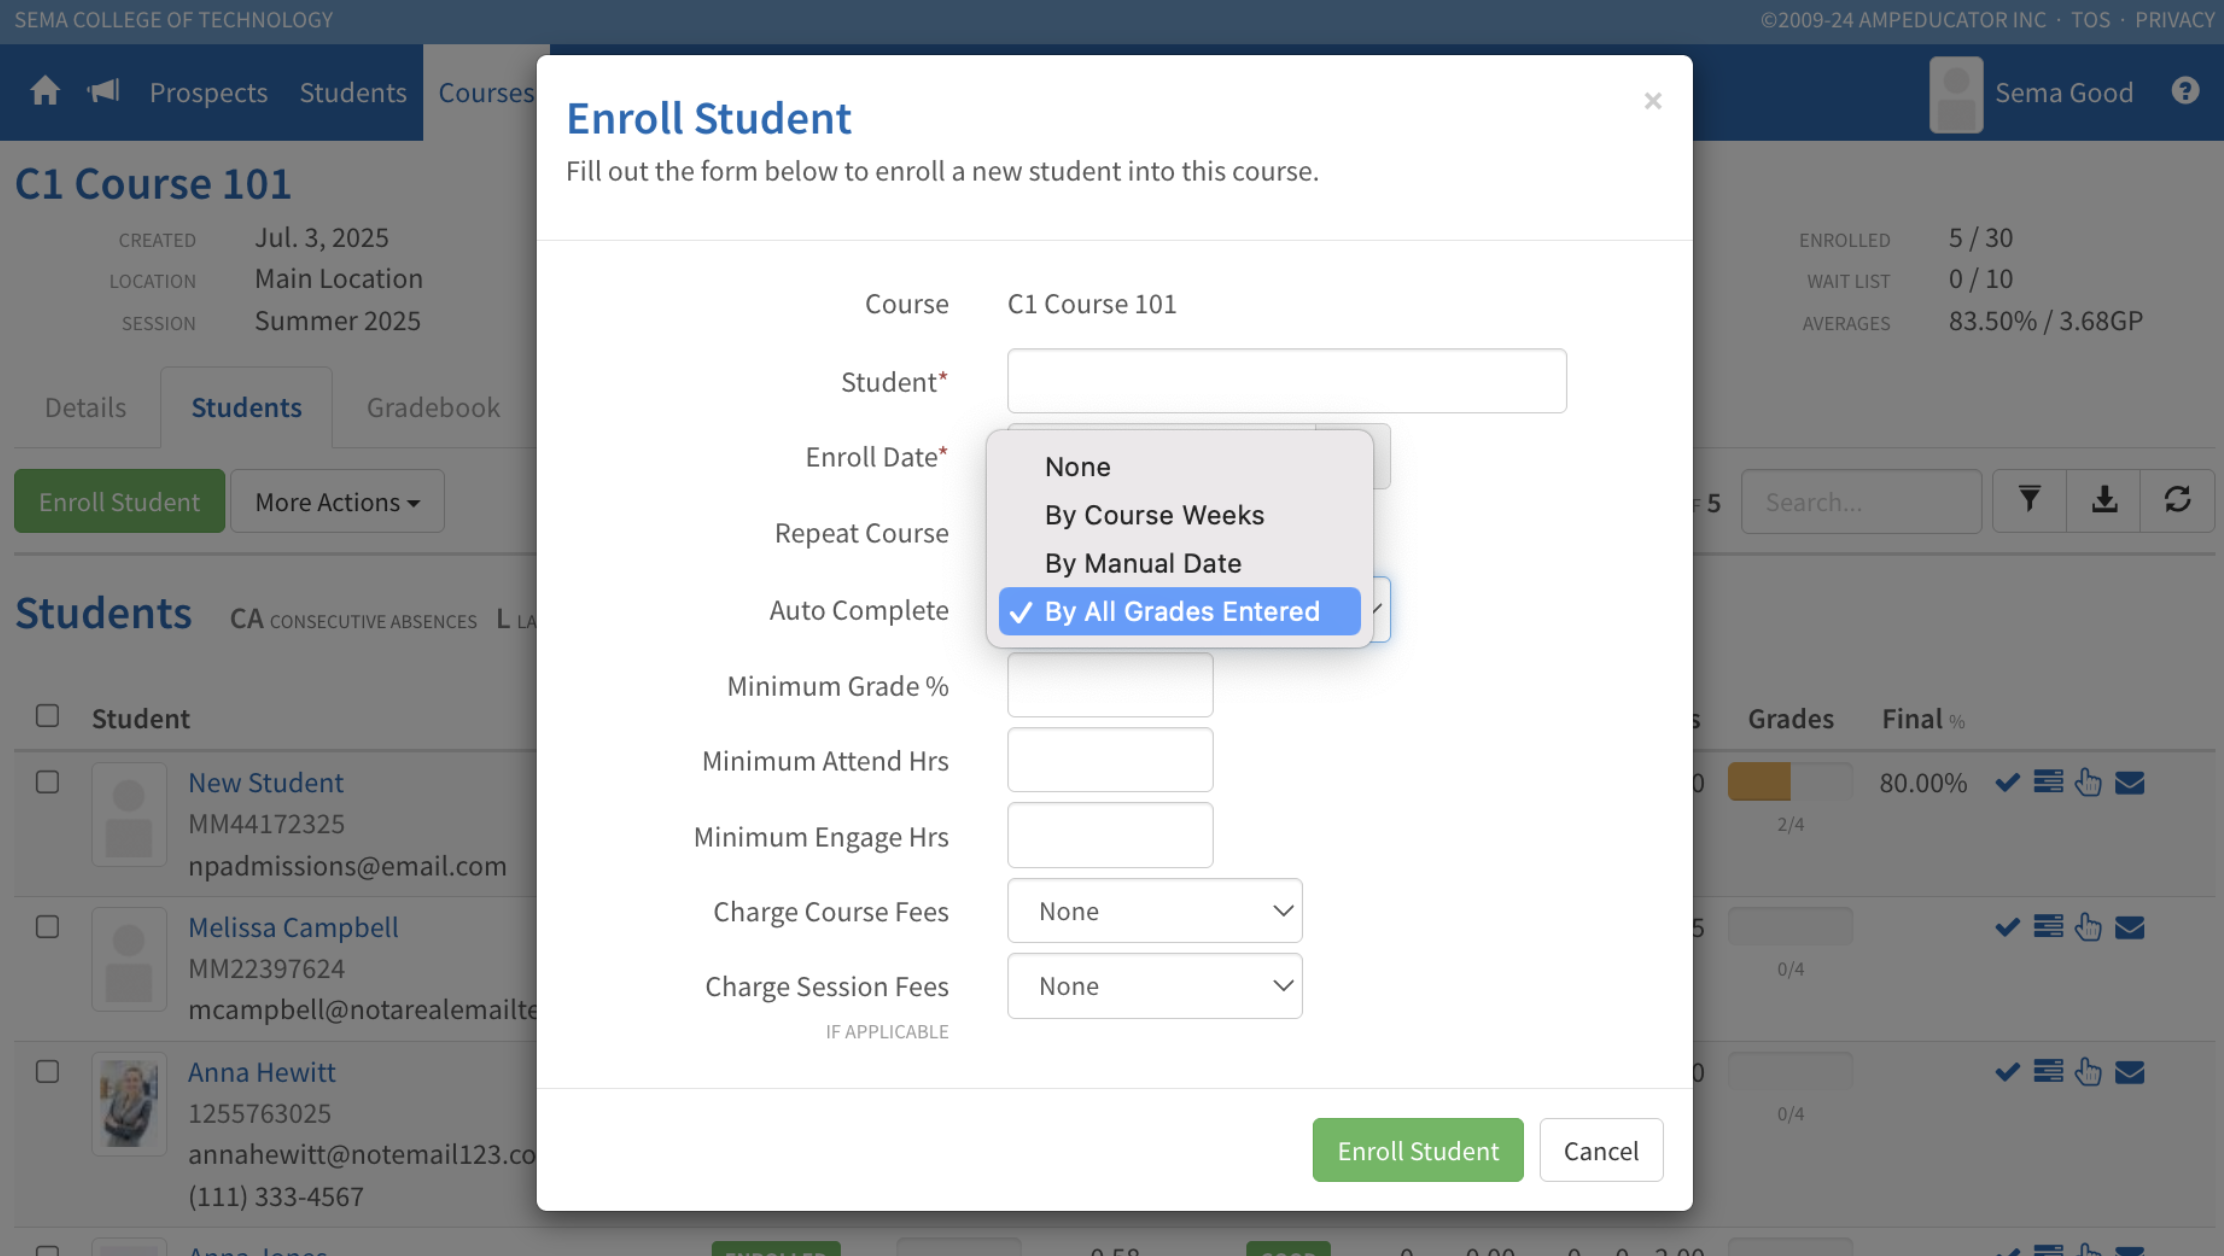Choose the By Course Weeks option
Screen dimensions: 2224x1256
pos(1154,515)
